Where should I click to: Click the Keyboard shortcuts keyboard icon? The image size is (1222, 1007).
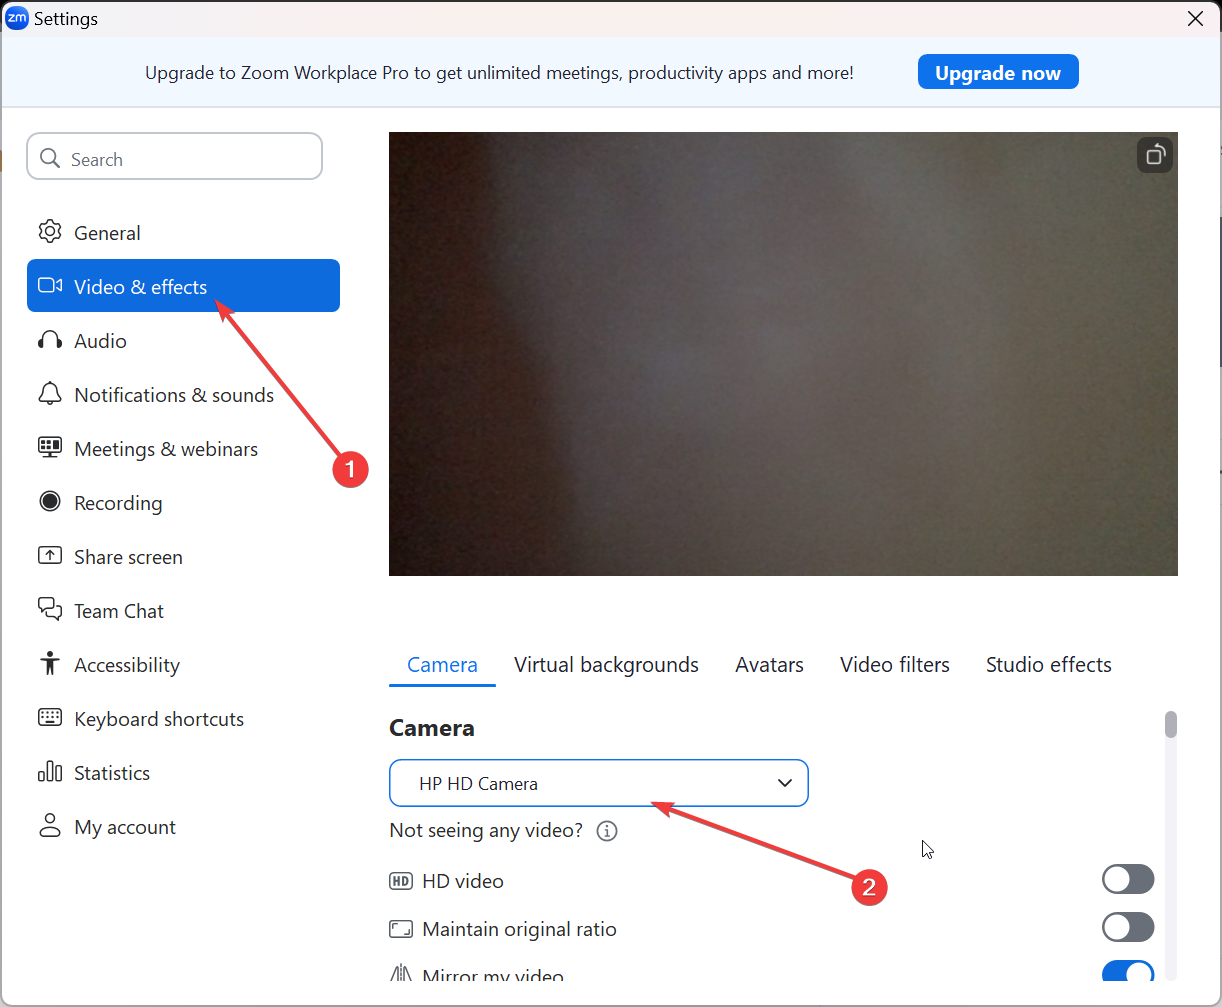pyautogui.click(x=50, y=718)
